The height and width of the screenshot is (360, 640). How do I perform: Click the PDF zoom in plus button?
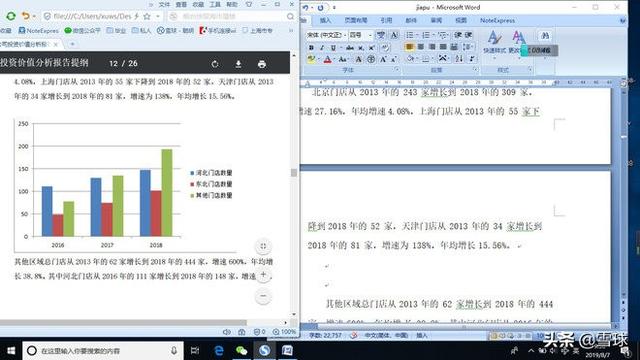click(263, 276)
